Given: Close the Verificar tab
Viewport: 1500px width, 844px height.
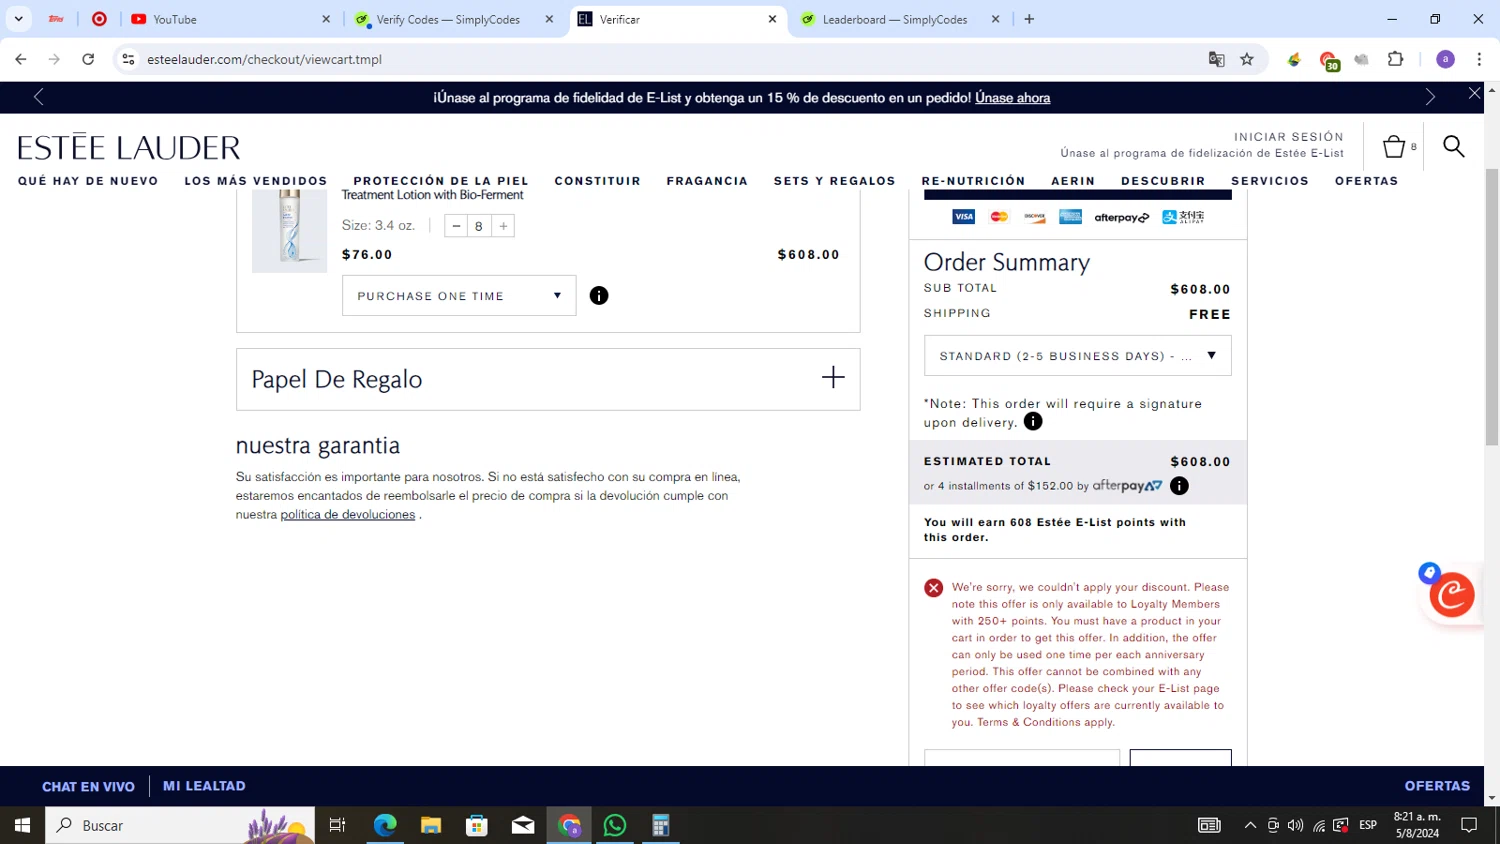Looking at the screenshot, I should [x=772, y=19].
